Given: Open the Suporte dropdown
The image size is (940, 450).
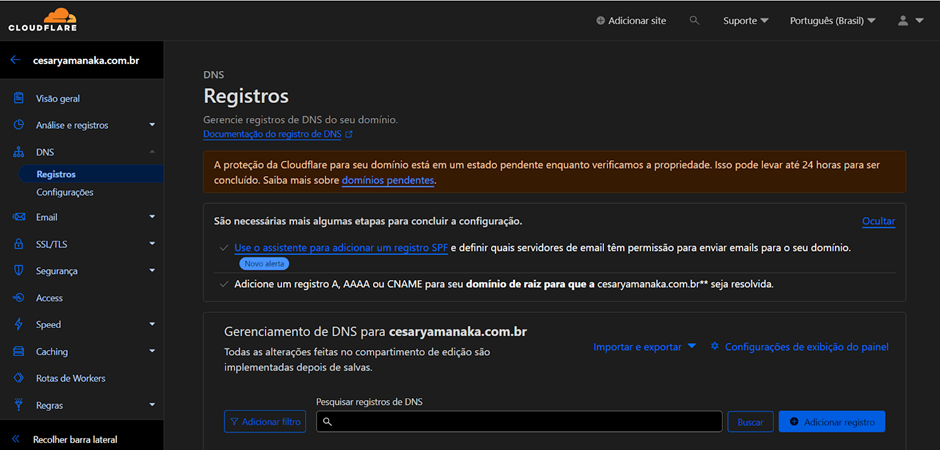Looking at the screenshot, I should [746, 20].
